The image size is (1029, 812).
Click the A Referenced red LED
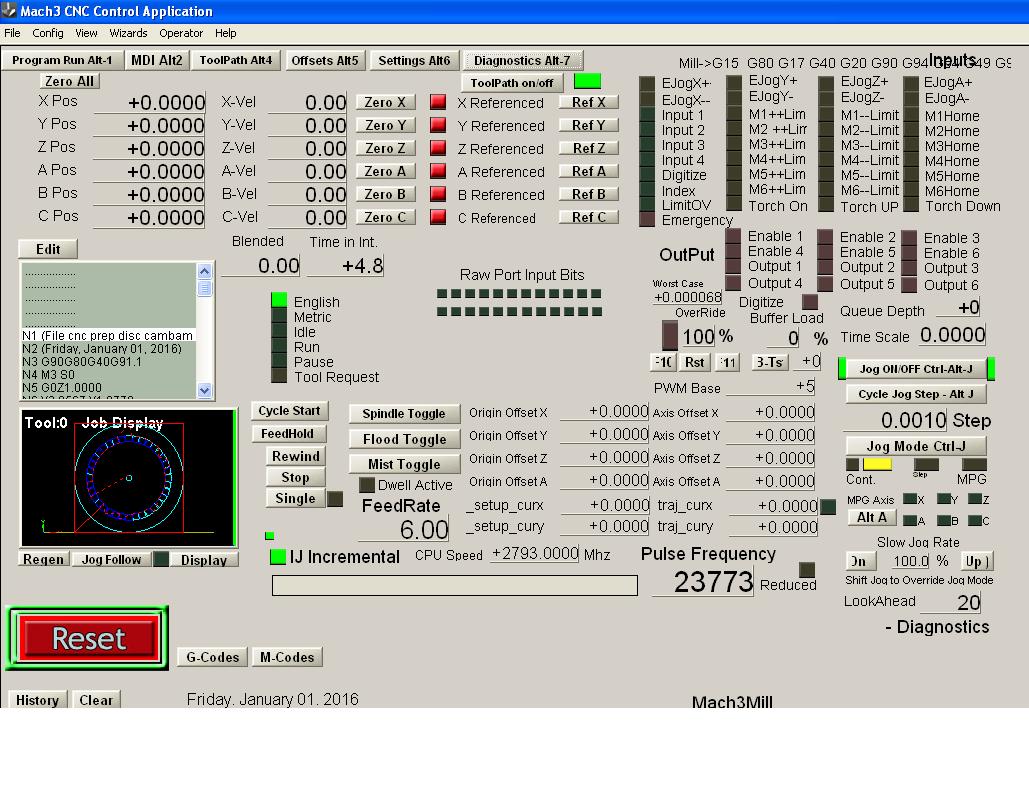[x=438, y=171]
